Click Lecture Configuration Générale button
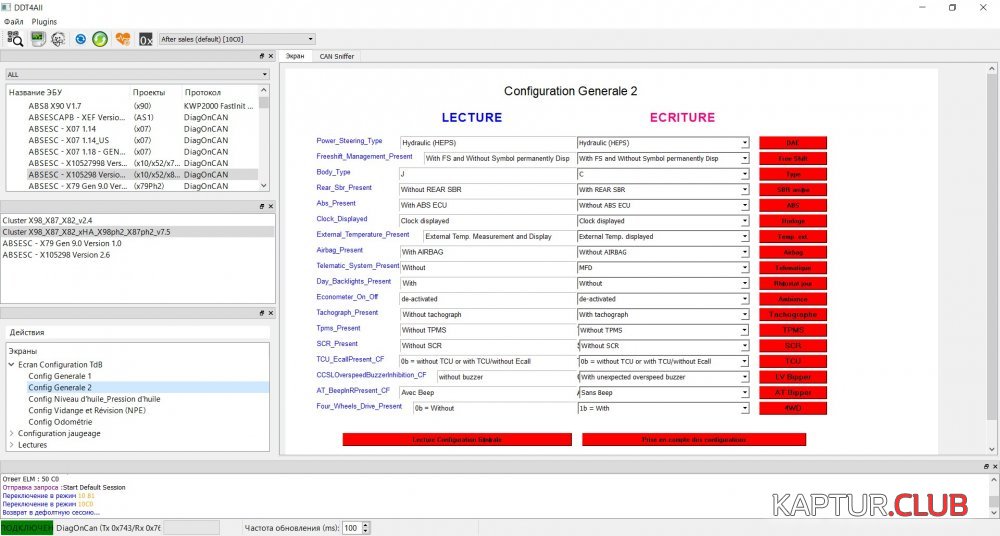Viewport: 1000px width, 536px height. tap(457, 440)
